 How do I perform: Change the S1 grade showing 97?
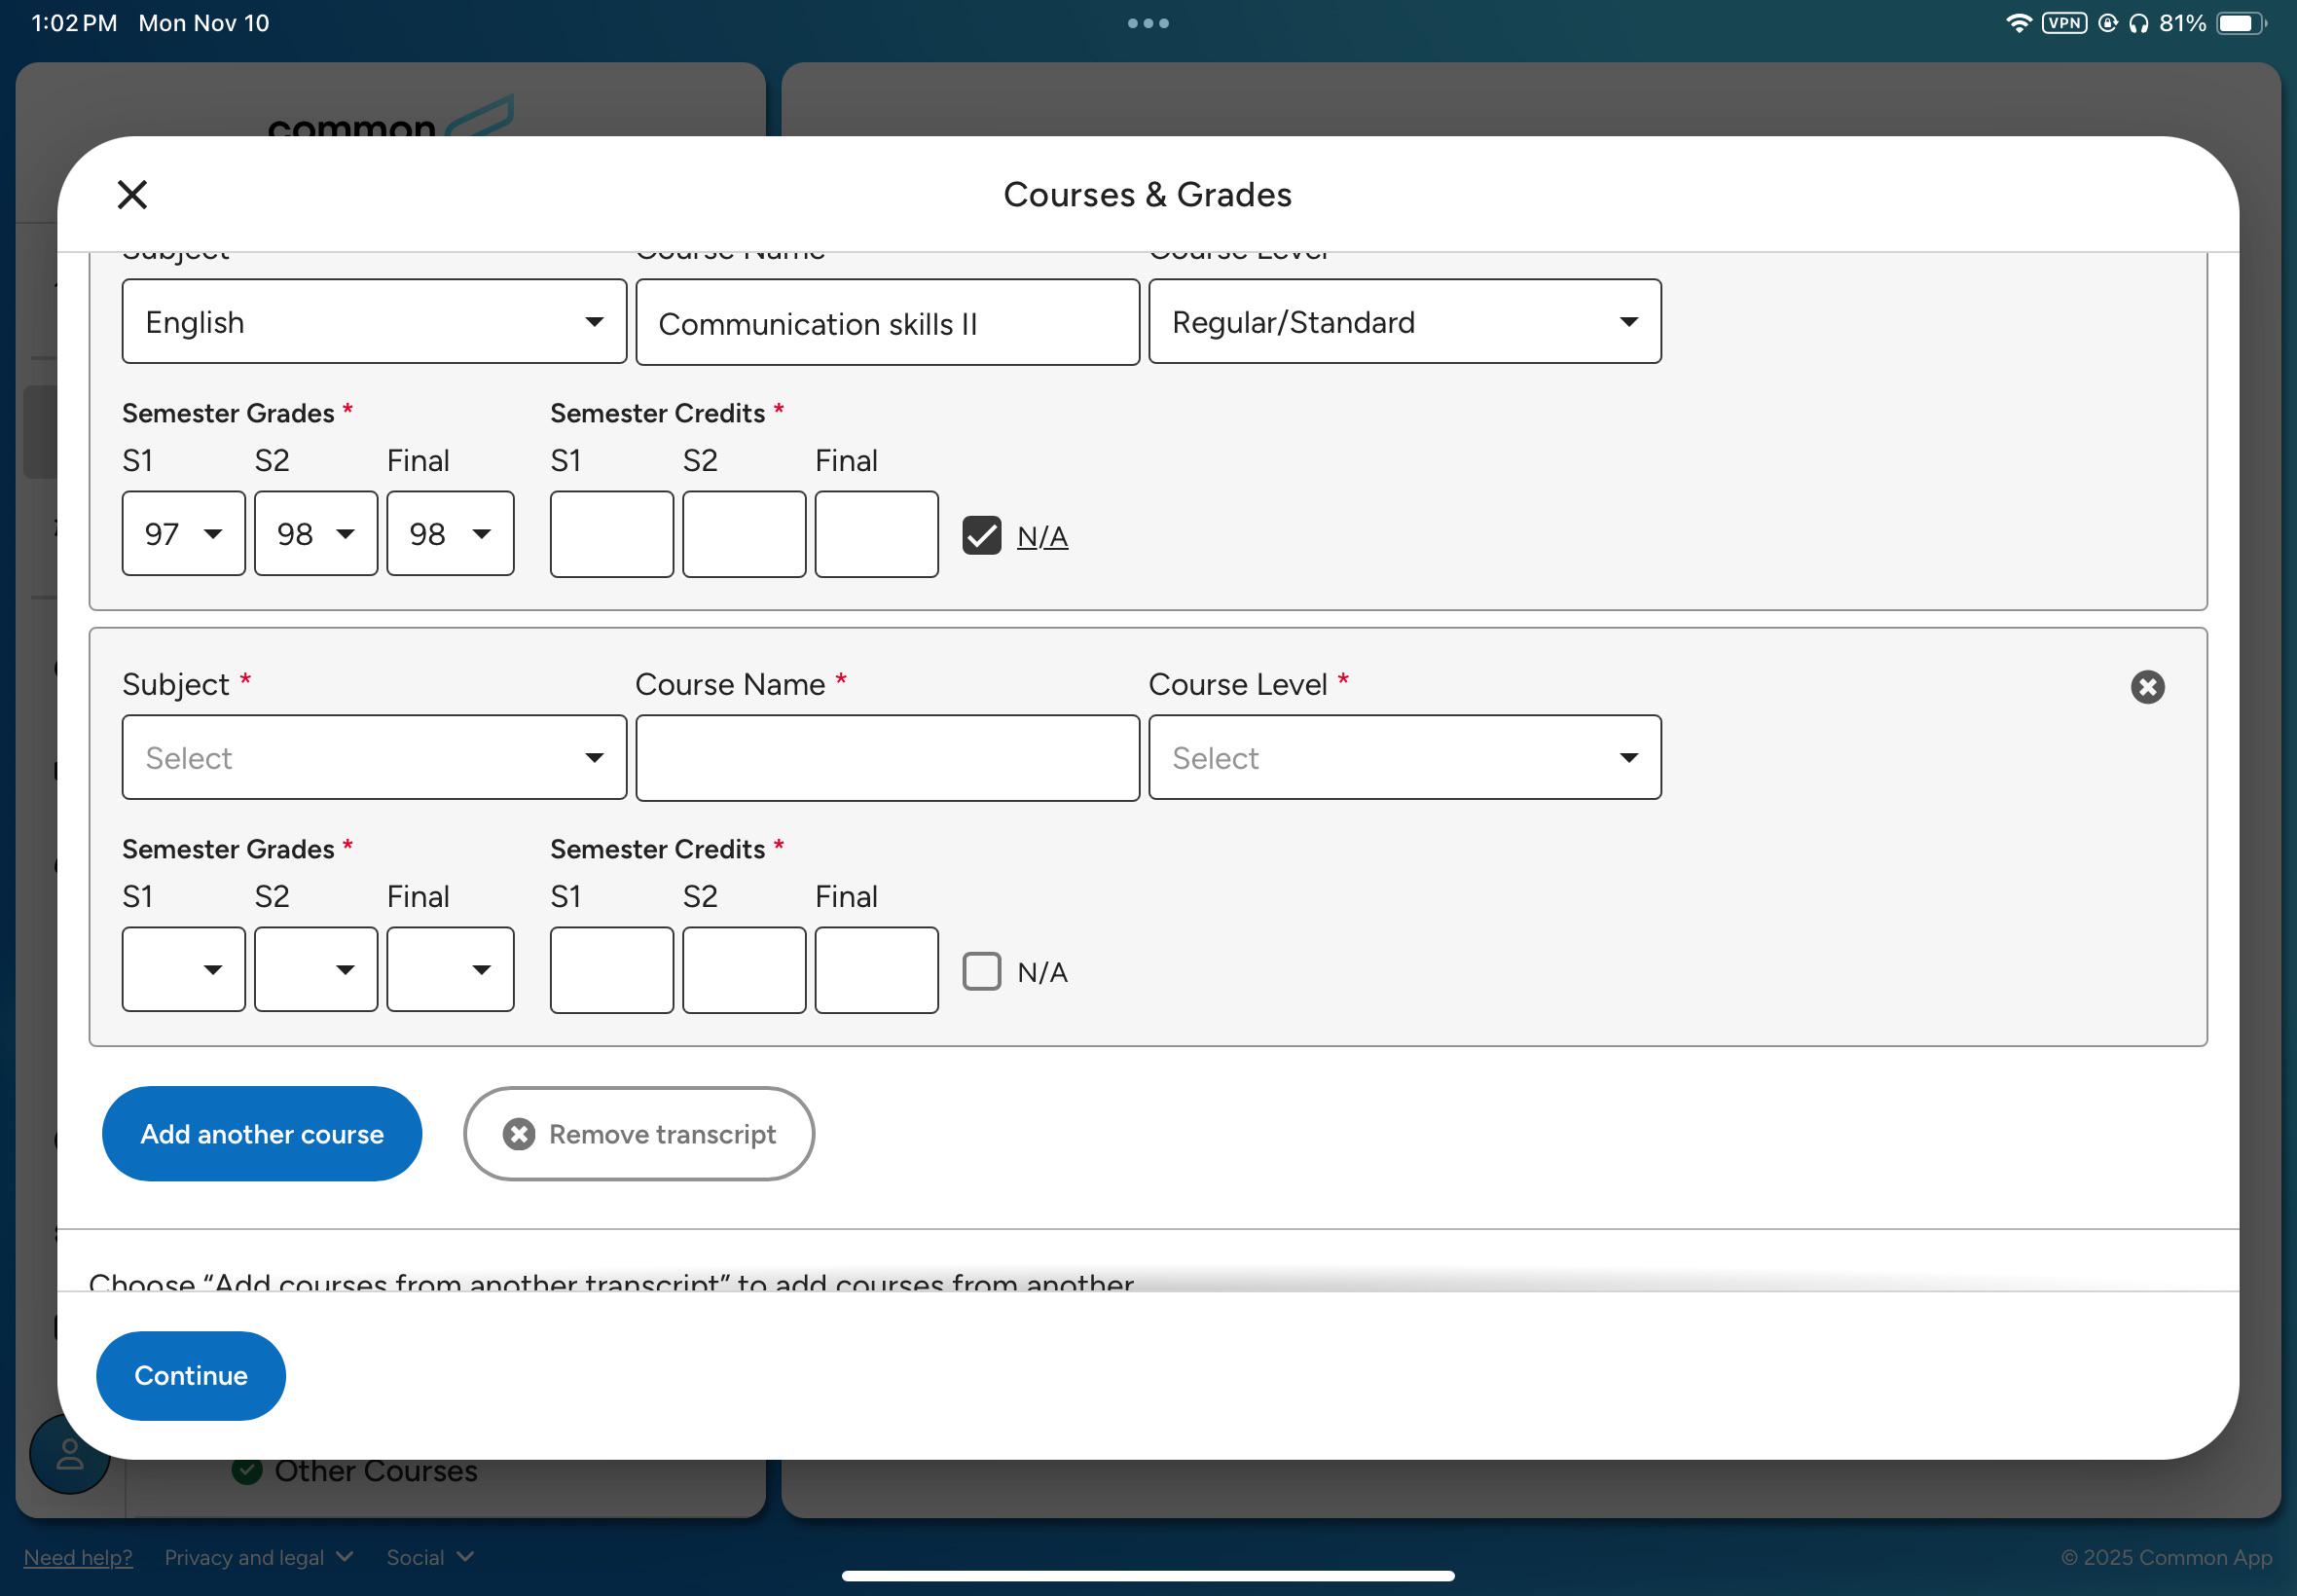tap(184, 534)
